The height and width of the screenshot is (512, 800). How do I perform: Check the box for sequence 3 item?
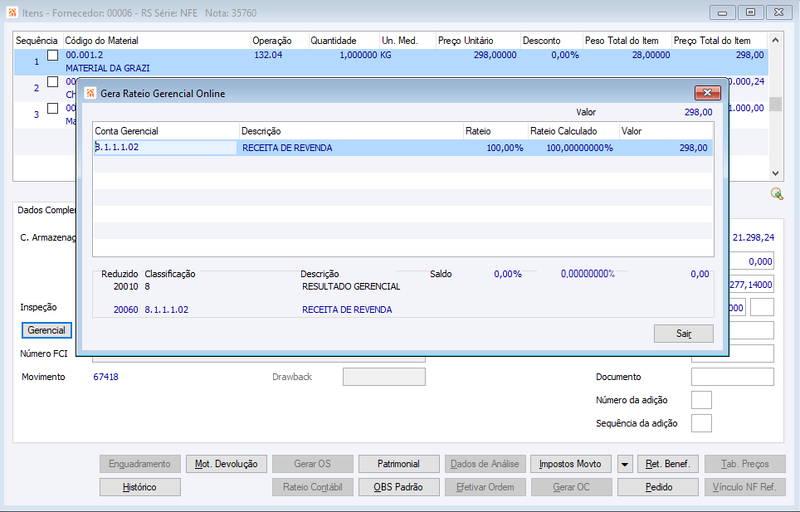click(53, 108)
